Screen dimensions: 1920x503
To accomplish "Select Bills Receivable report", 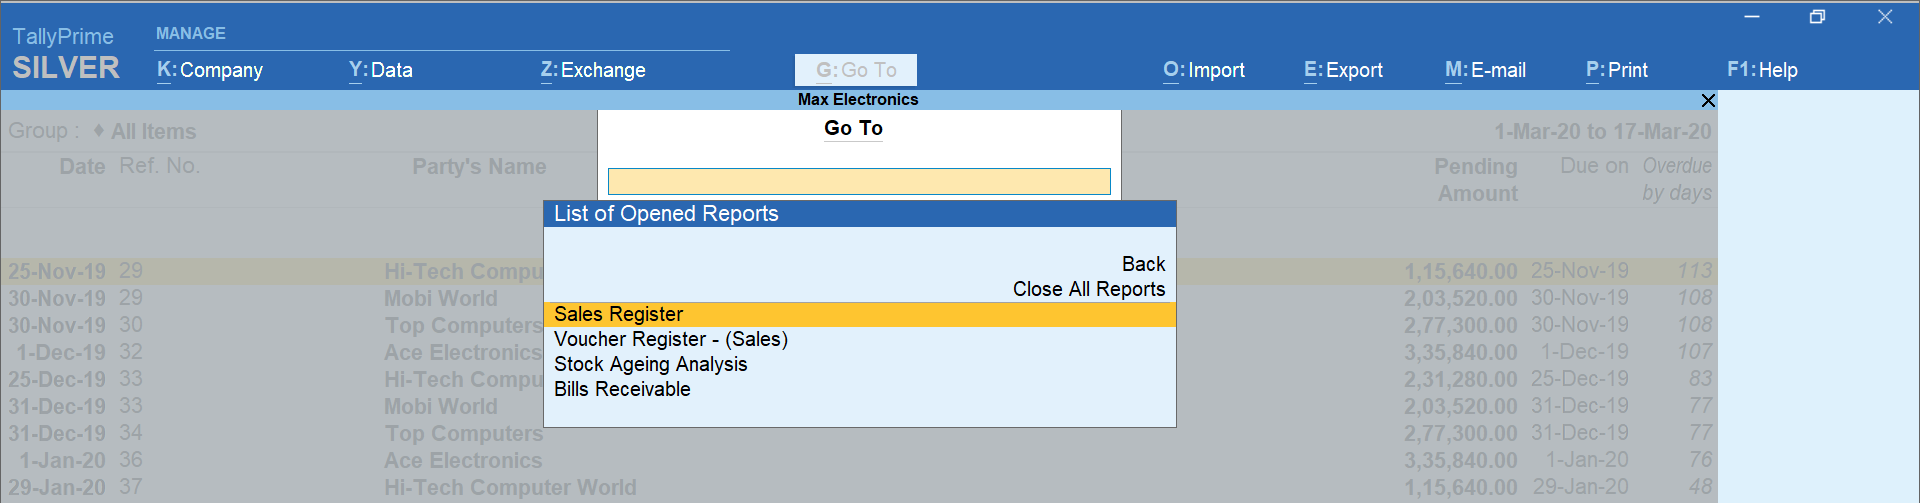I will click(622, 389).
